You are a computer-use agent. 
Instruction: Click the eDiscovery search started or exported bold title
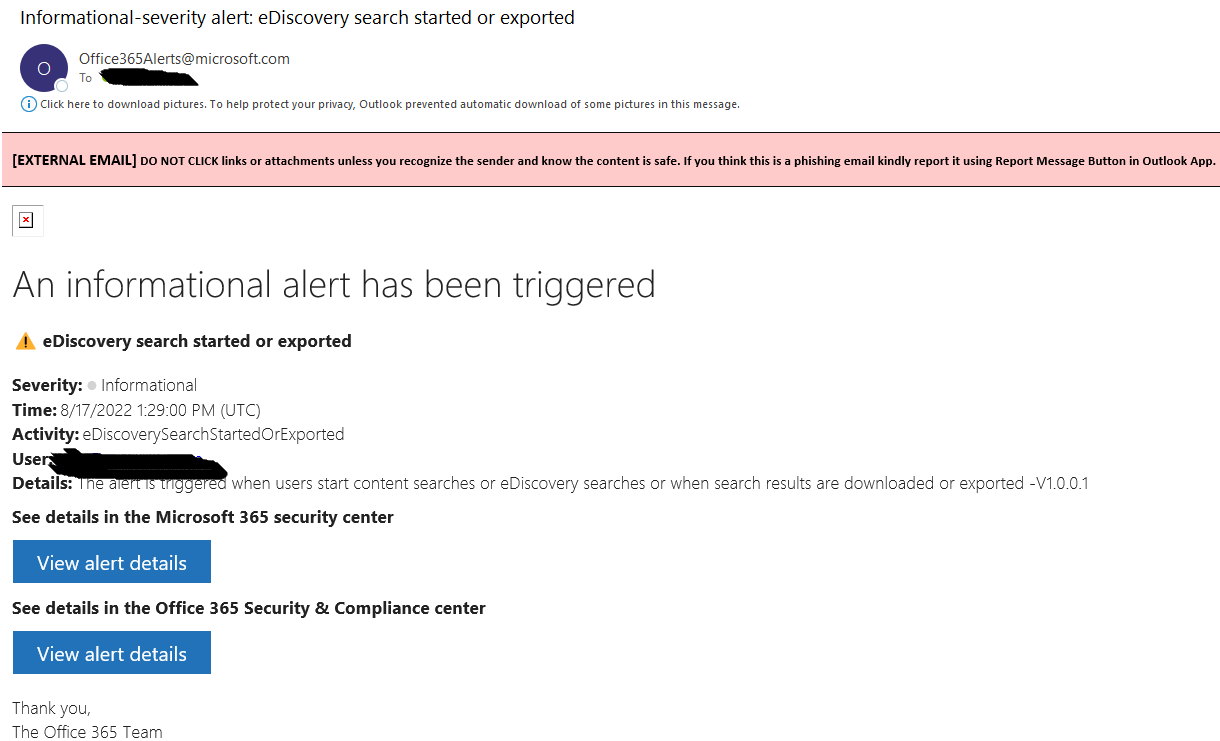[x=197, y=341]
